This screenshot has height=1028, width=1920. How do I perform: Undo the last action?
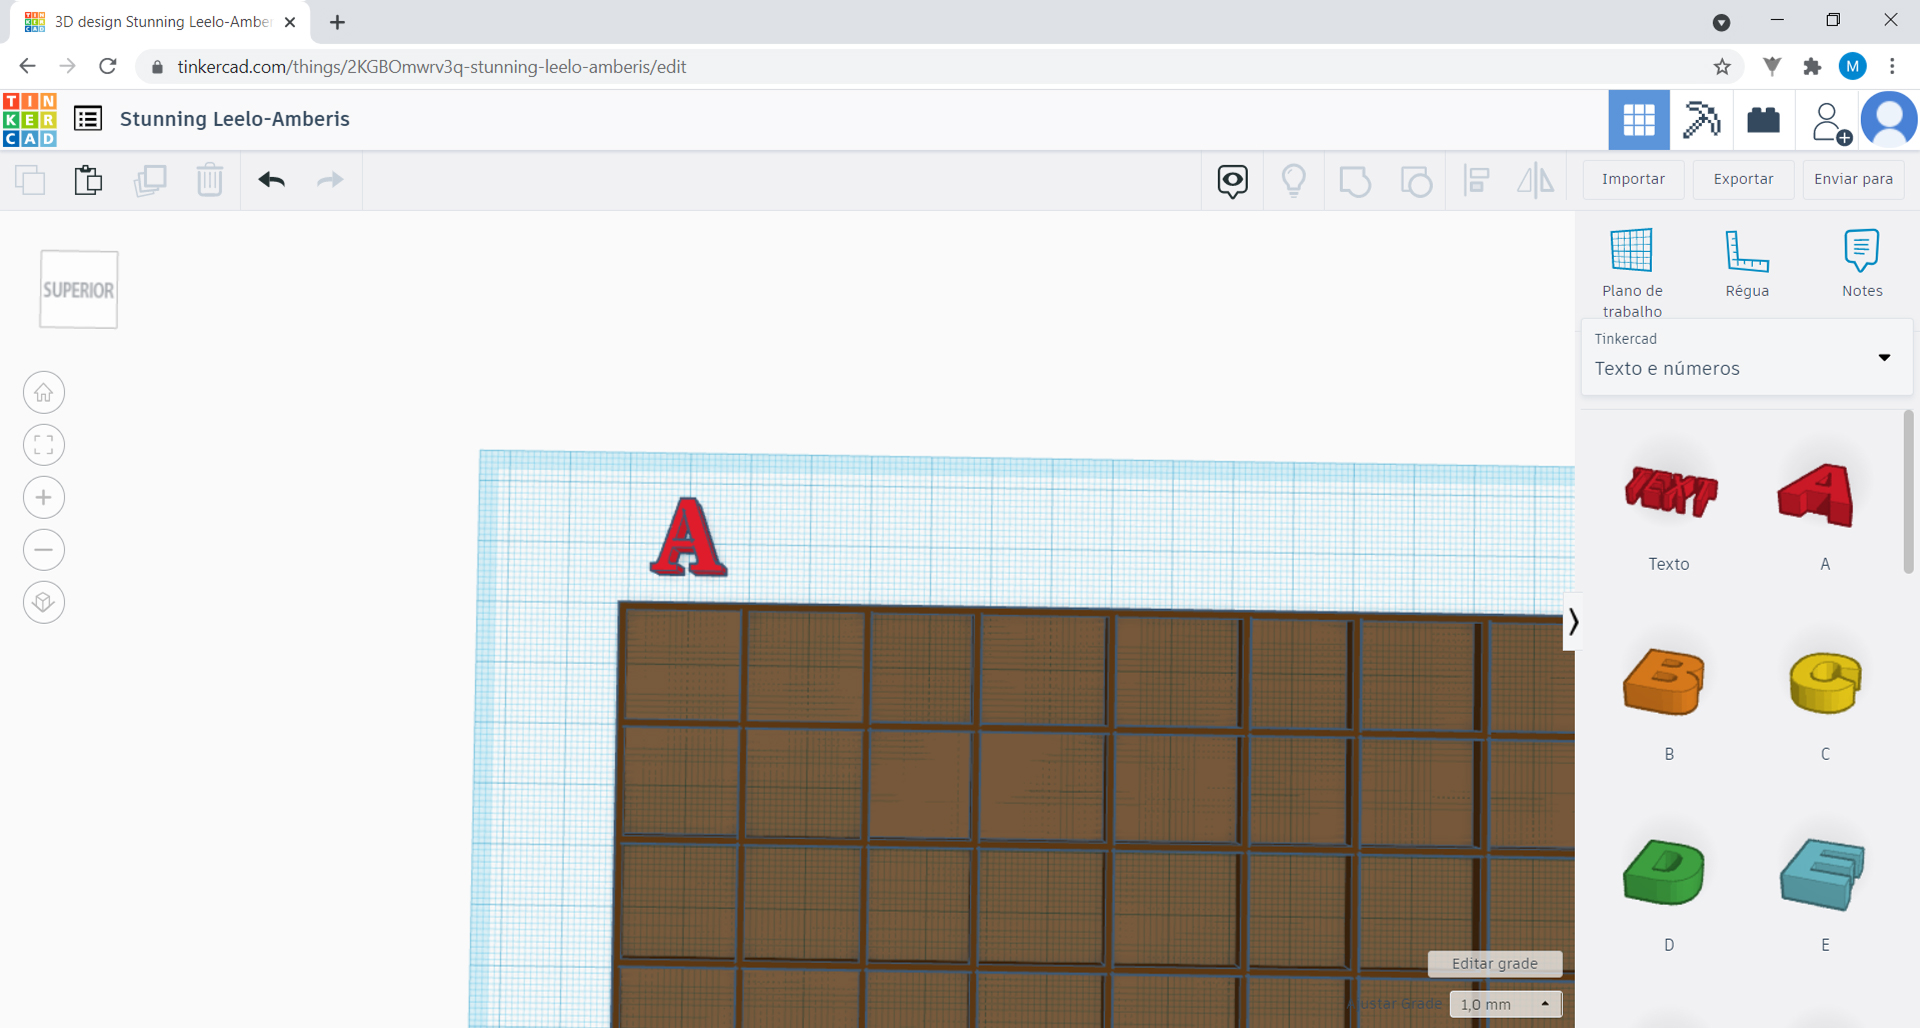(272, 180)
